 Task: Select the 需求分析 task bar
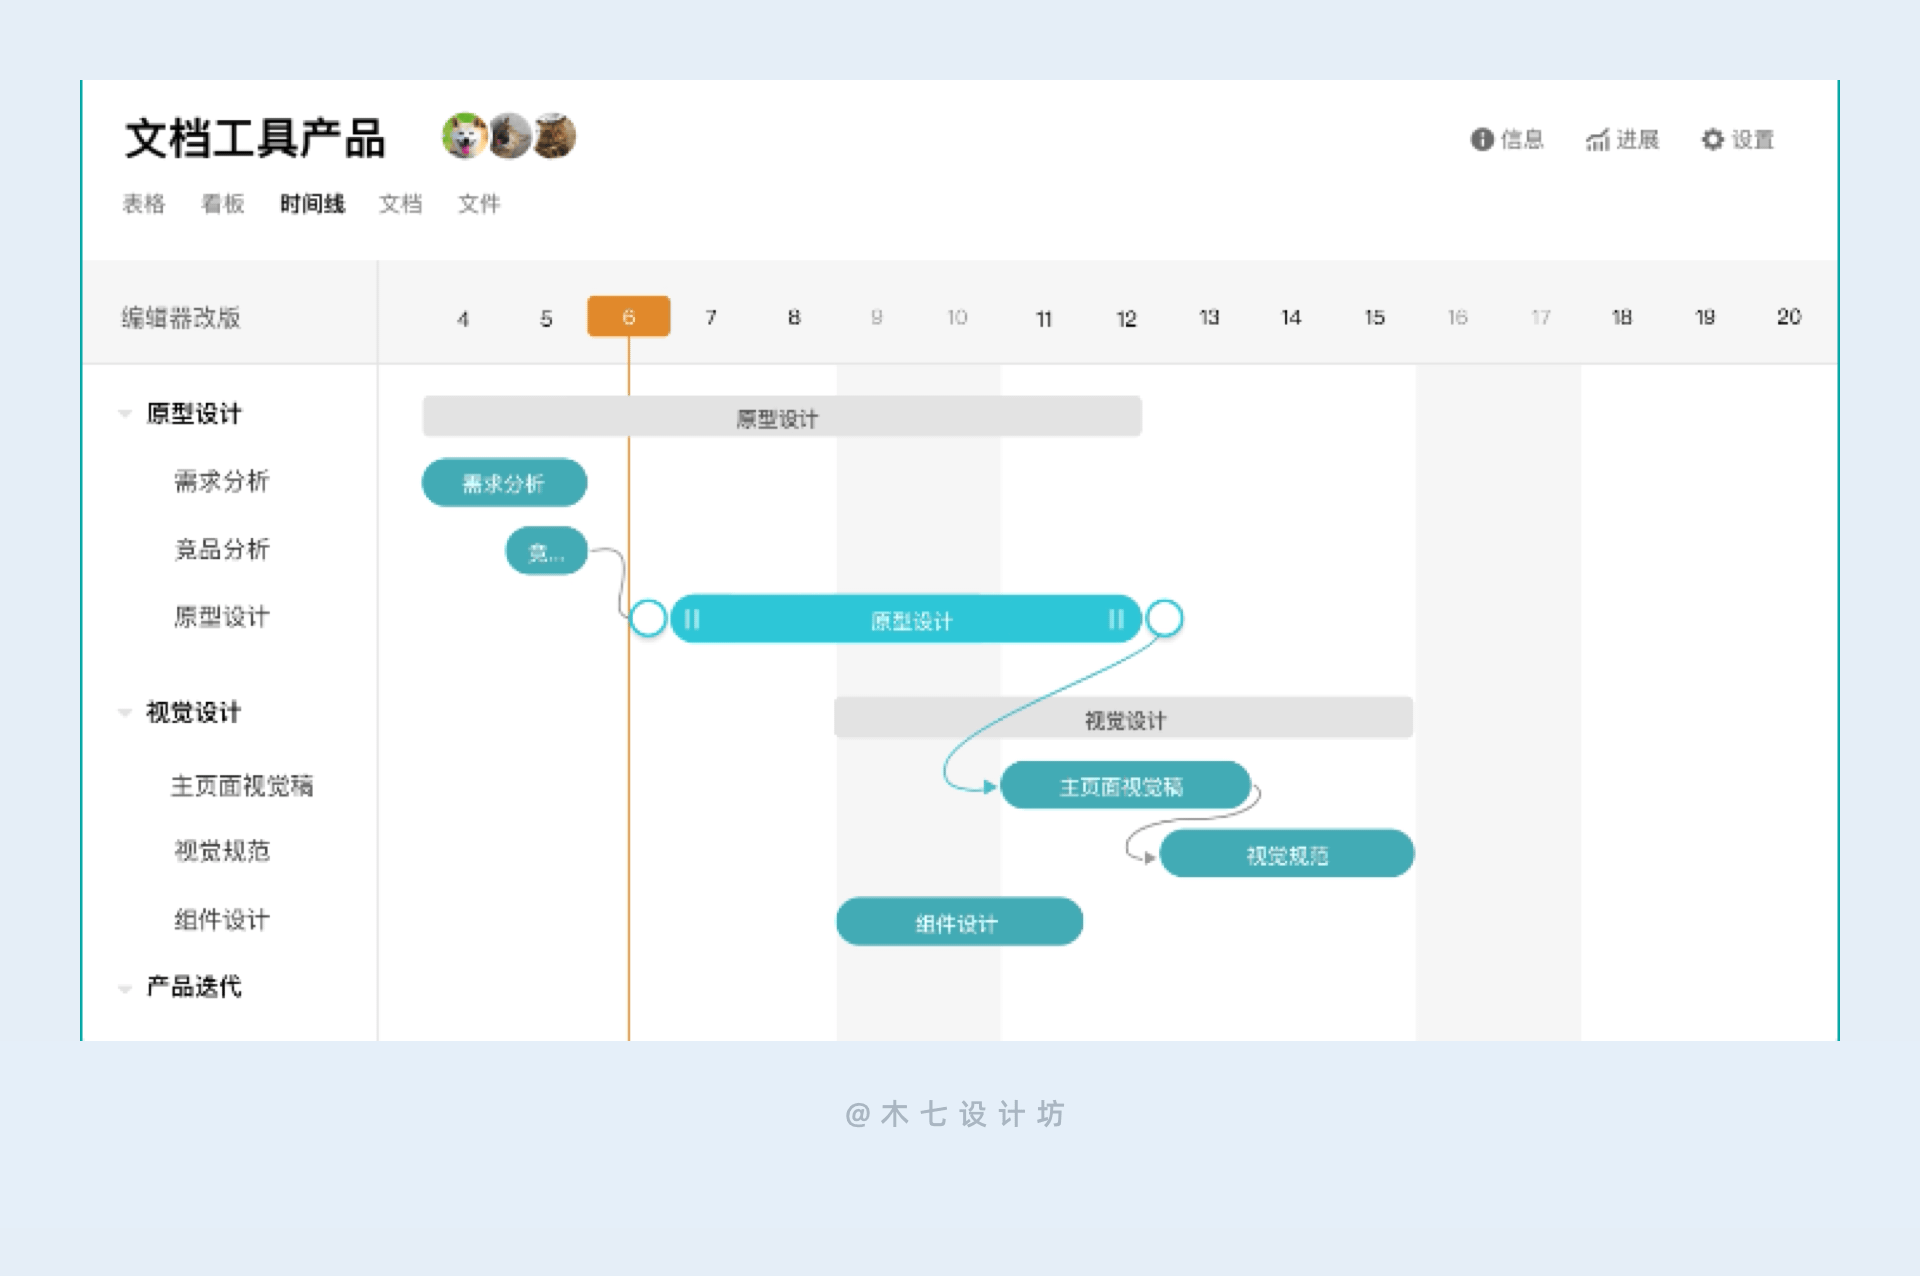click(x=504, y=483)
